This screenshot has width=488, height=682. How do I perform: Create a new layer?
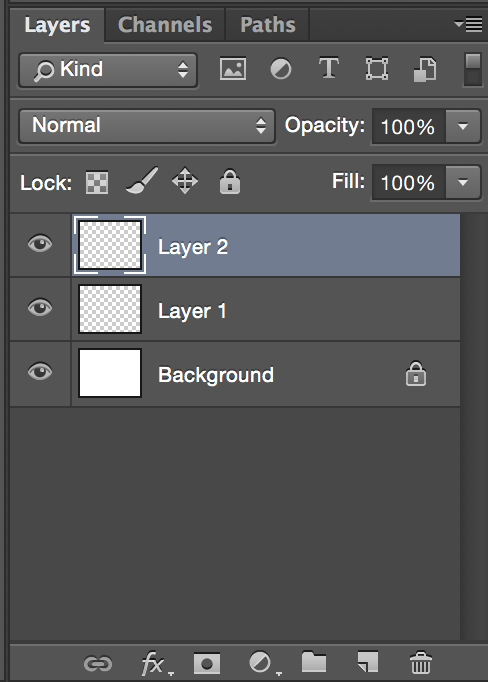pyautogui.click(x=368, y=662)
